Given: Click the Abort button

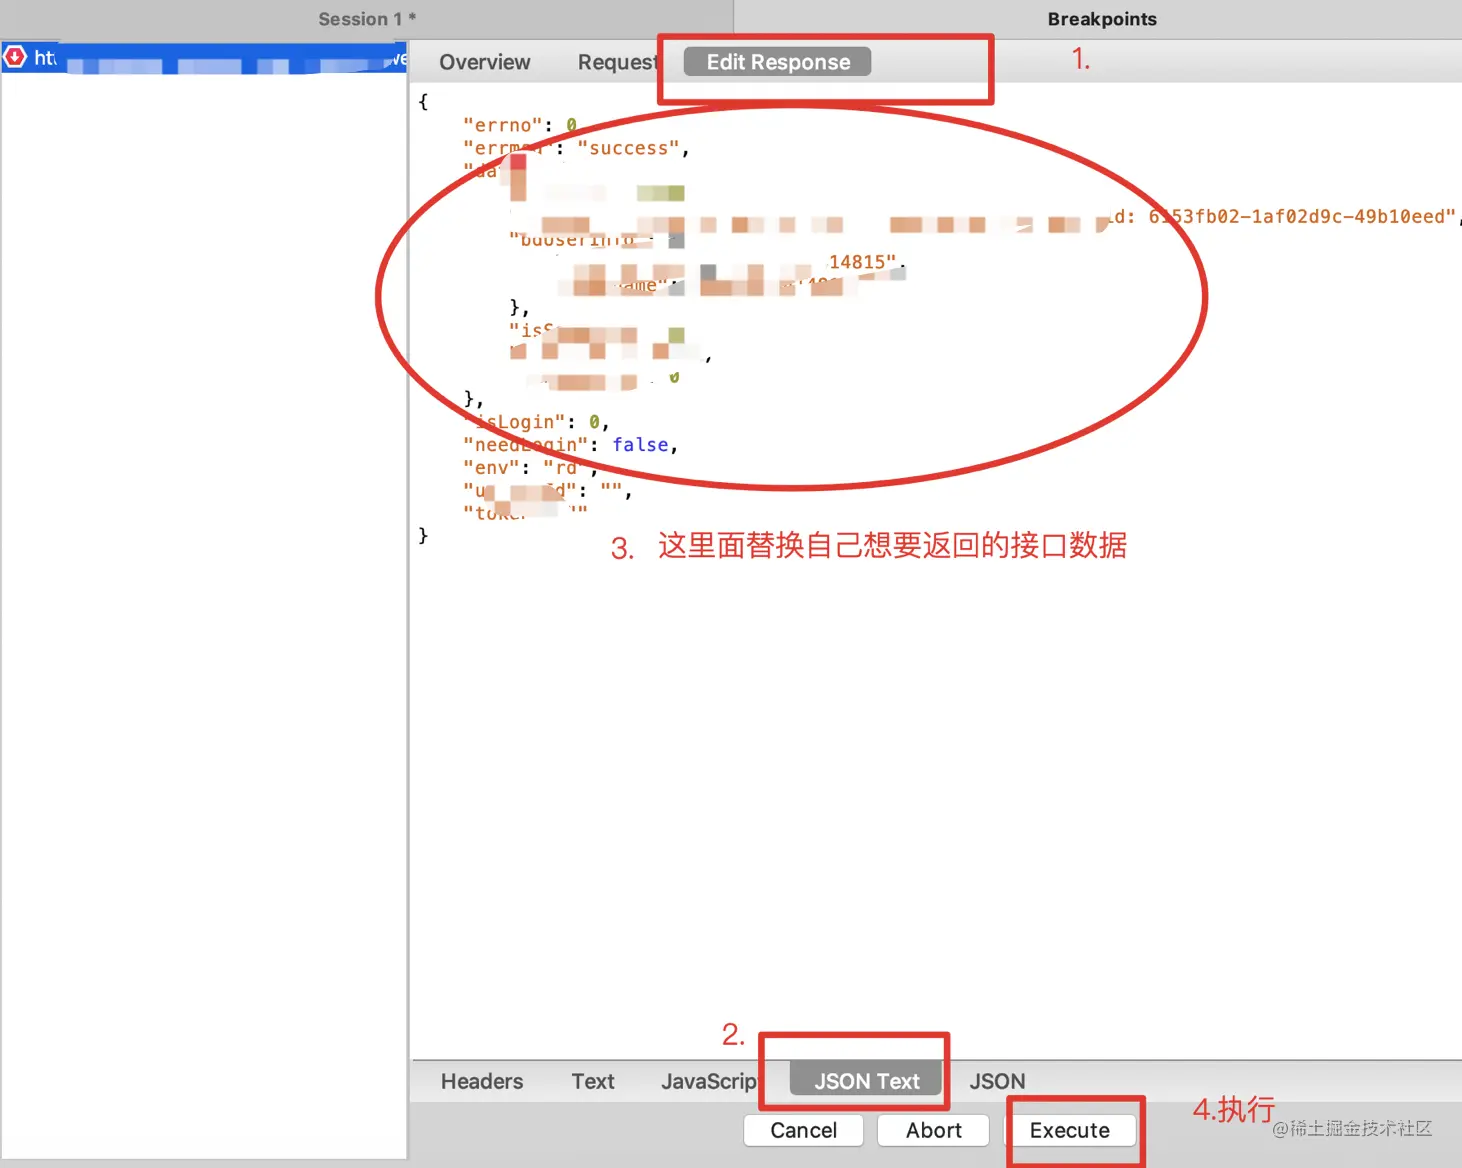Looking at the screenshot, I should pos(934,1130).
